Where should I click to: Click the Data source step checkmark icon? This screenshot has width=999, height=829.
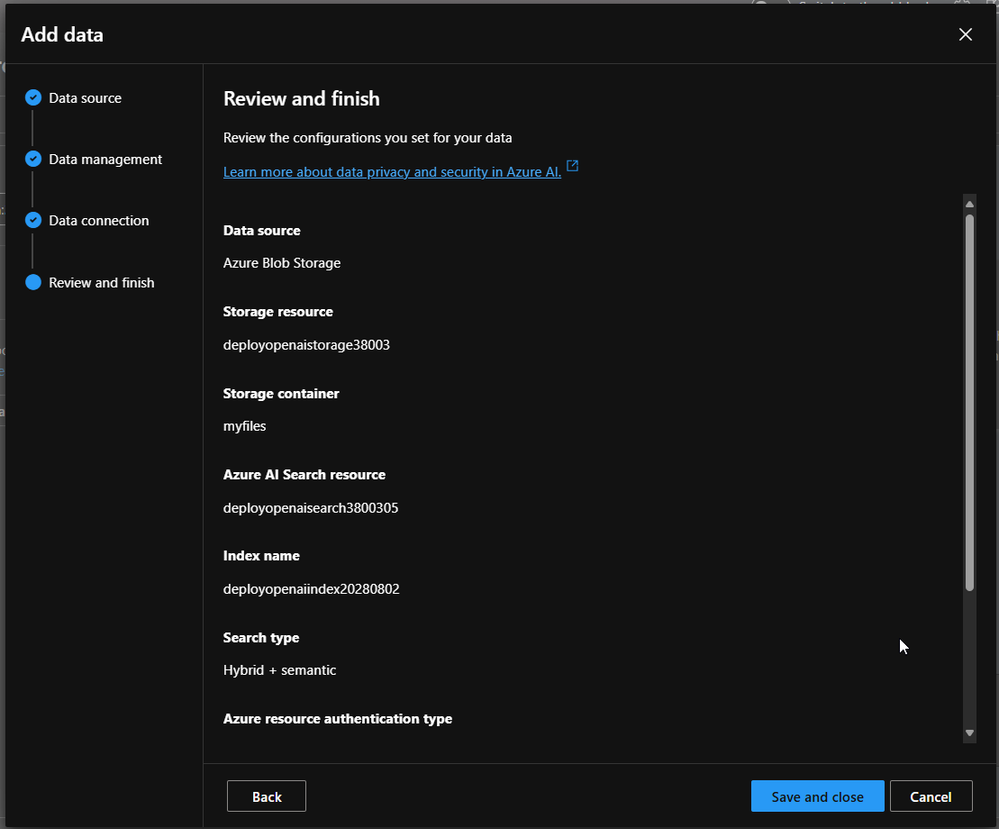[x=33, y=97]
